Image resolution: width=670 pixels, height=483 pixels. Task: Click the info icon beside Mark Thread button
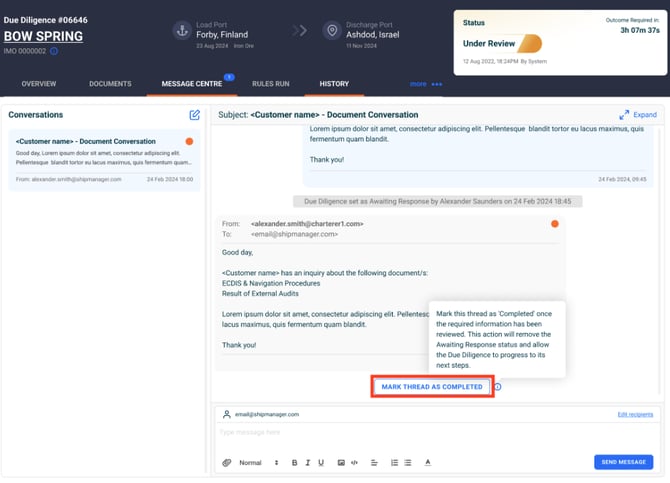498,387
